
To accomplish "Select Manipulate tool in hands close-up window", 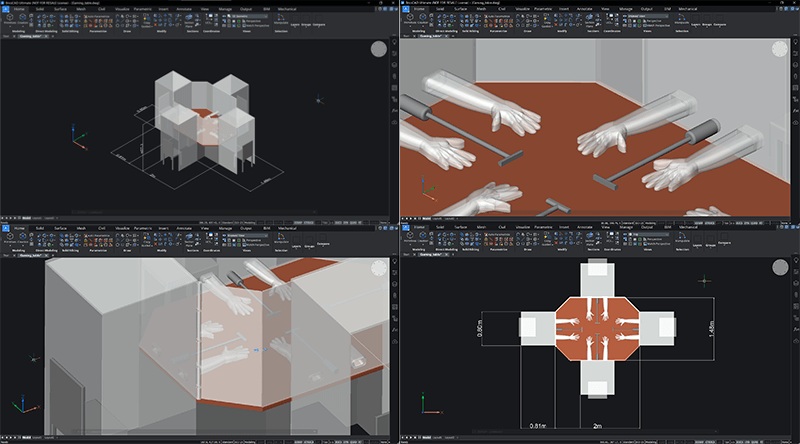I will click(x=682, y=19).
